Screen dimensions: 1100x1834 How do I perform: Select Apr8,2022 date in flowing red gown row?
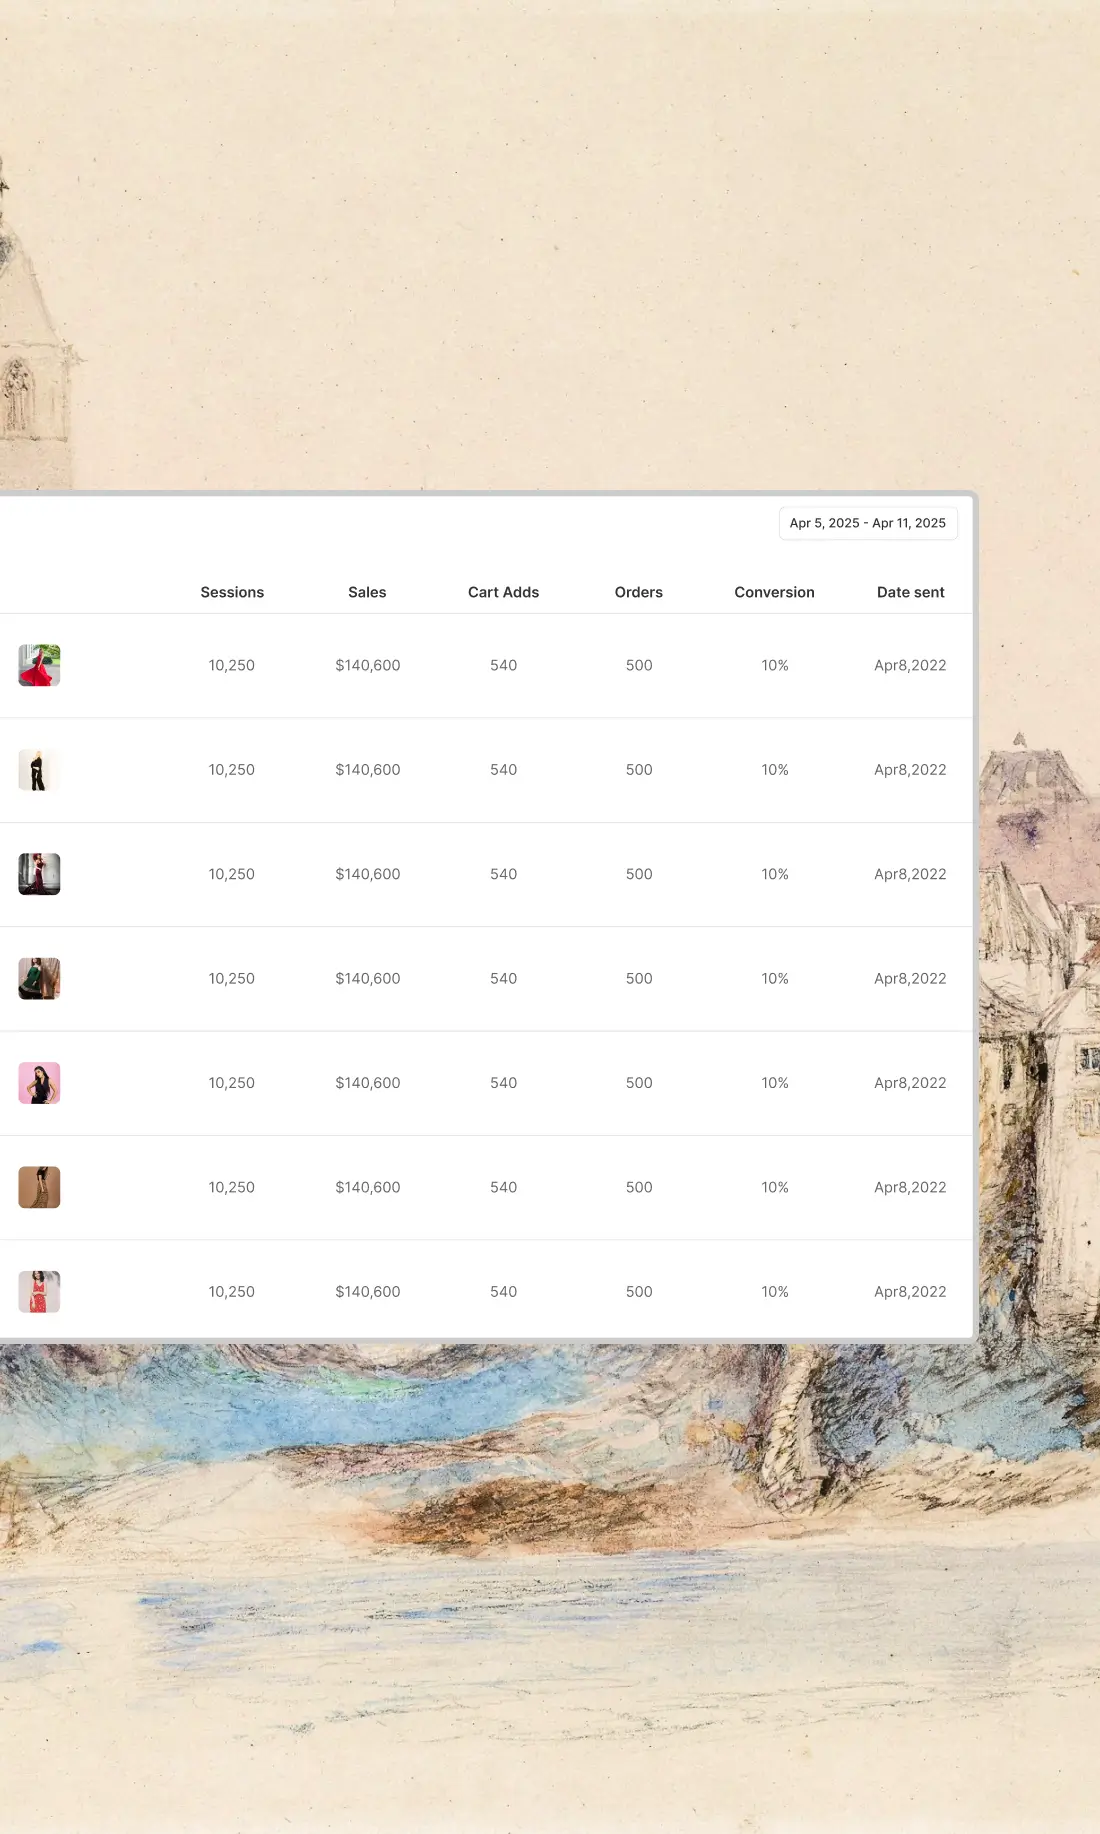[910, 665]
